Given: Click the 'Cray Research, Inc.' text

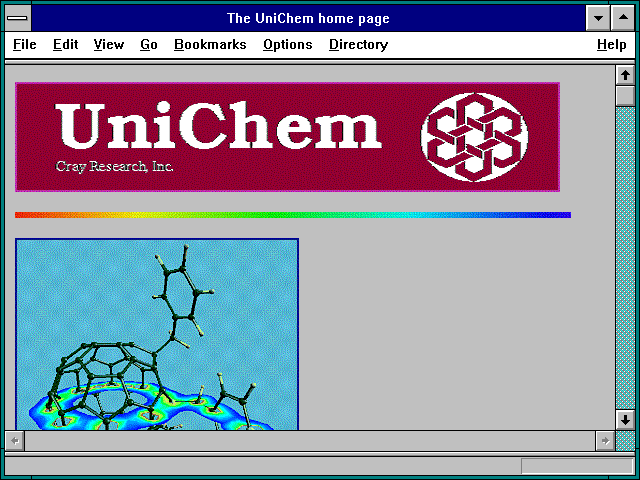Looking at the screenshot, I should click(x=114, y=167).
